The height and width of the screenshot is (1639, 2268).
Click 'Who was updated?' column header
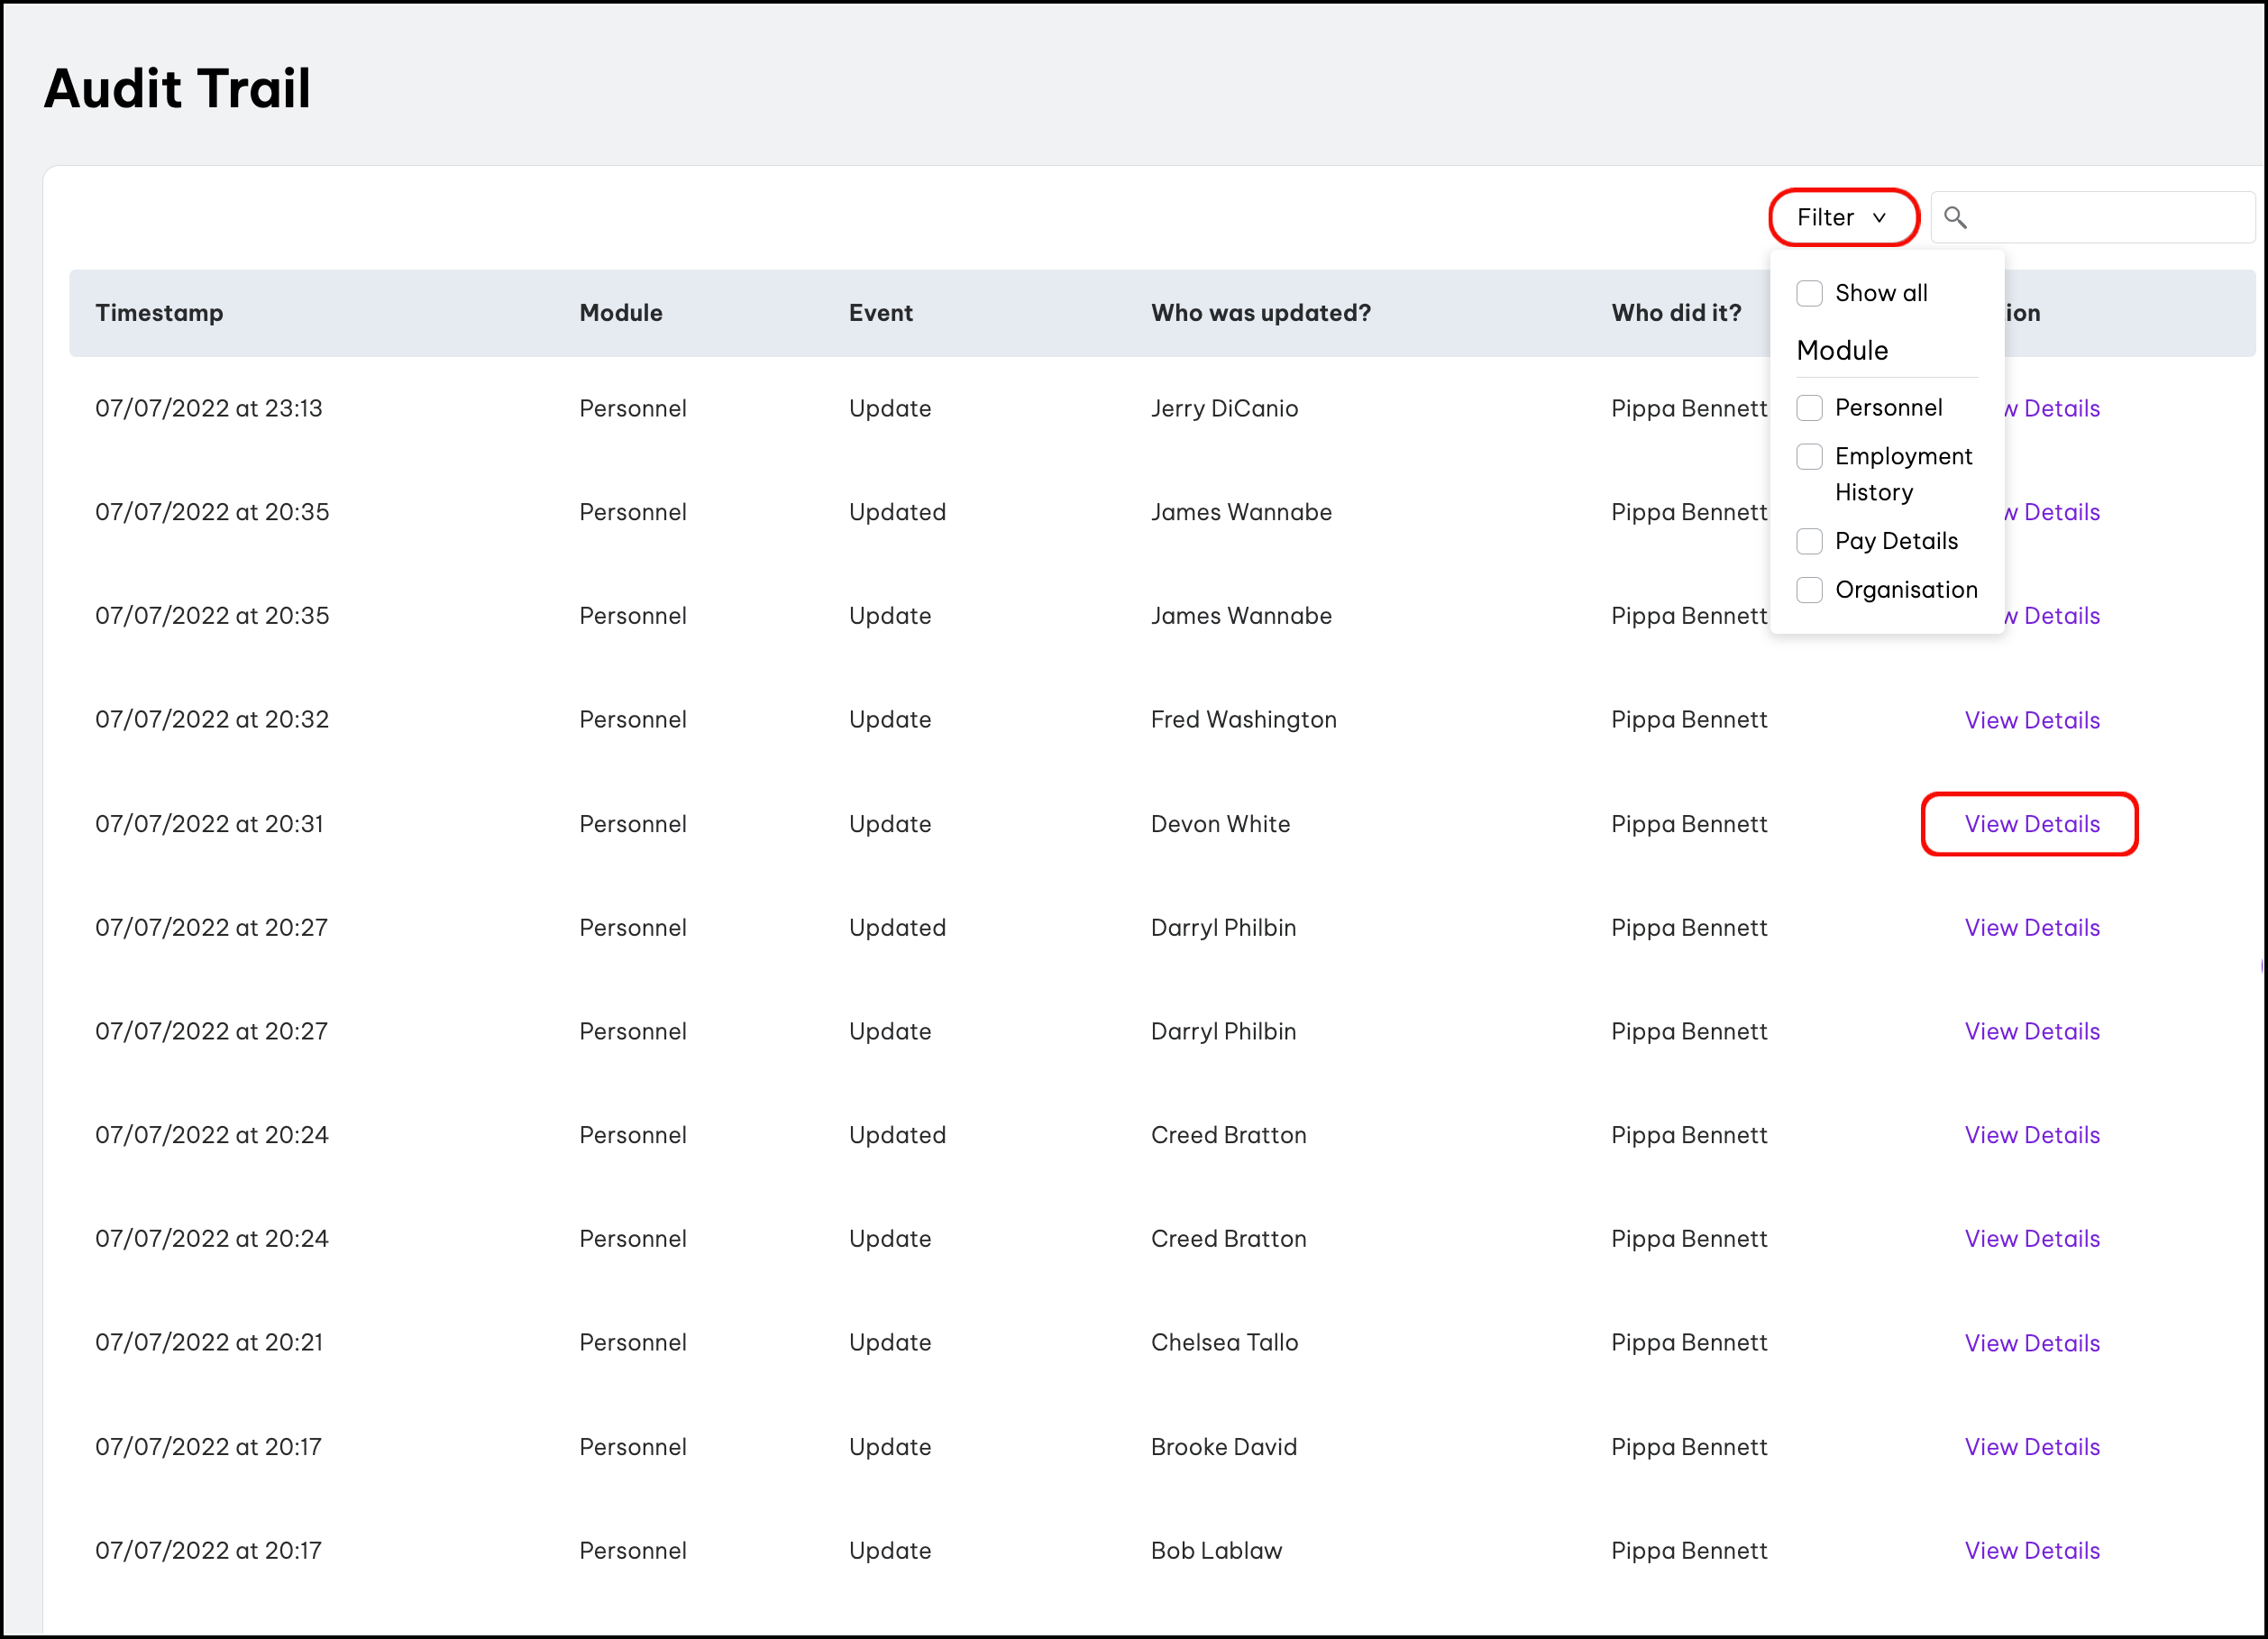[1260, 313]
